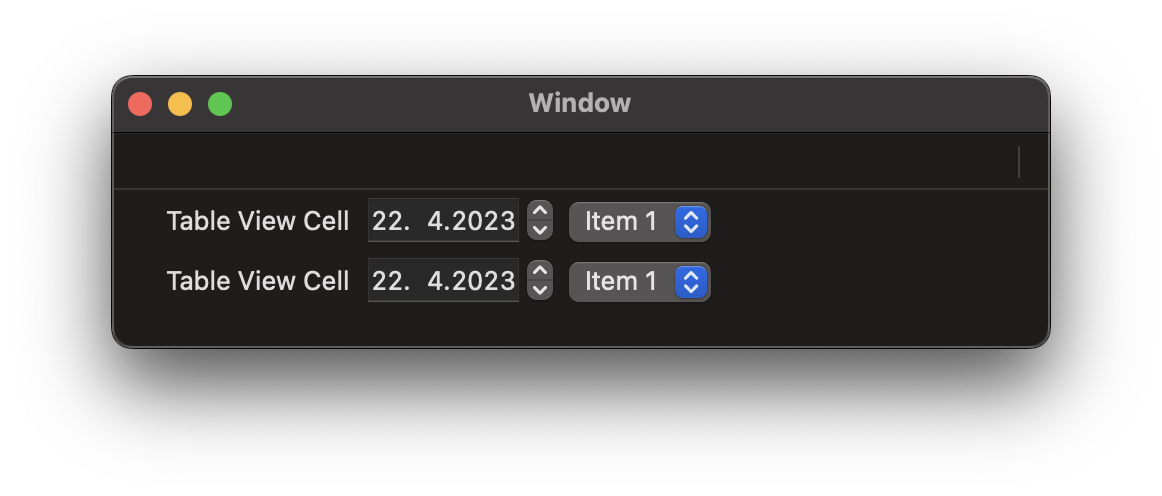This screenshot has width=1162, height=496.
Task: Click the blue chevron on second row's Item 1
Action: pyautogui.click(x=691, y=282)
